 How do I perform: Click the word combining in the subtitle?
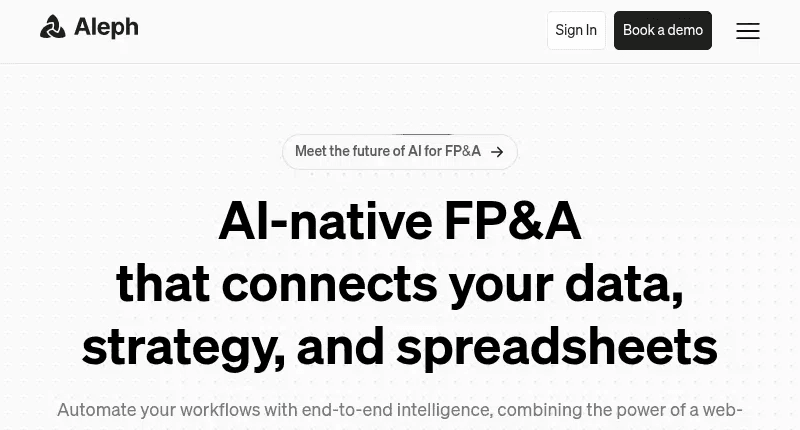[541, 409]
